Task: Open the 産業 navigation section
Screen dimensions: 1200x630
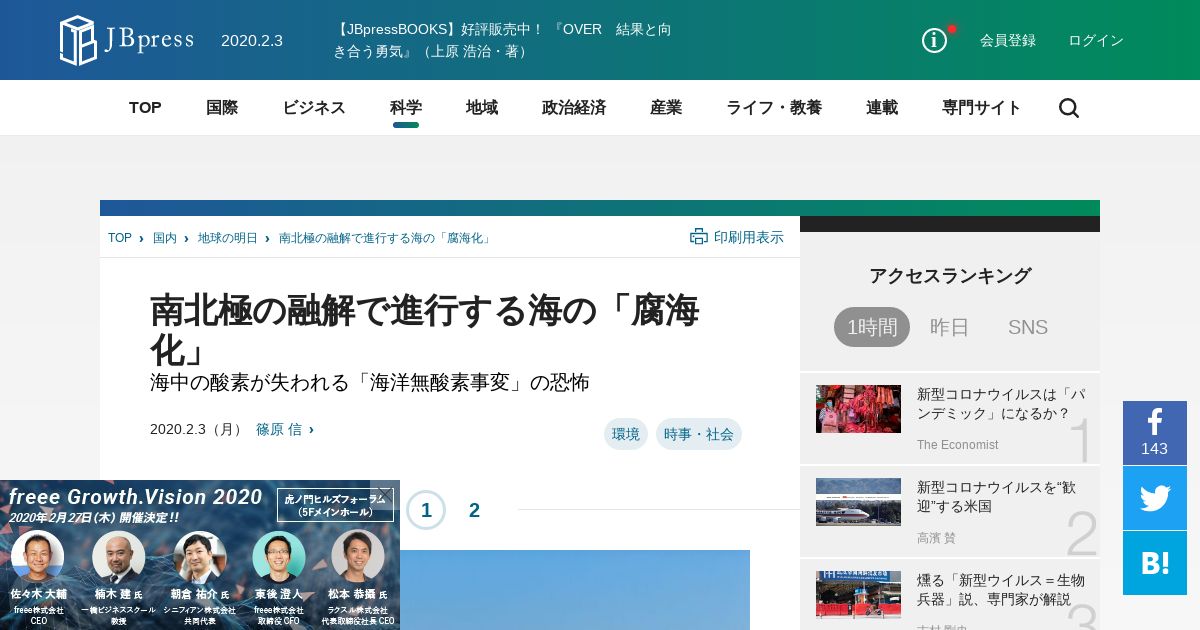Action: 666,108
